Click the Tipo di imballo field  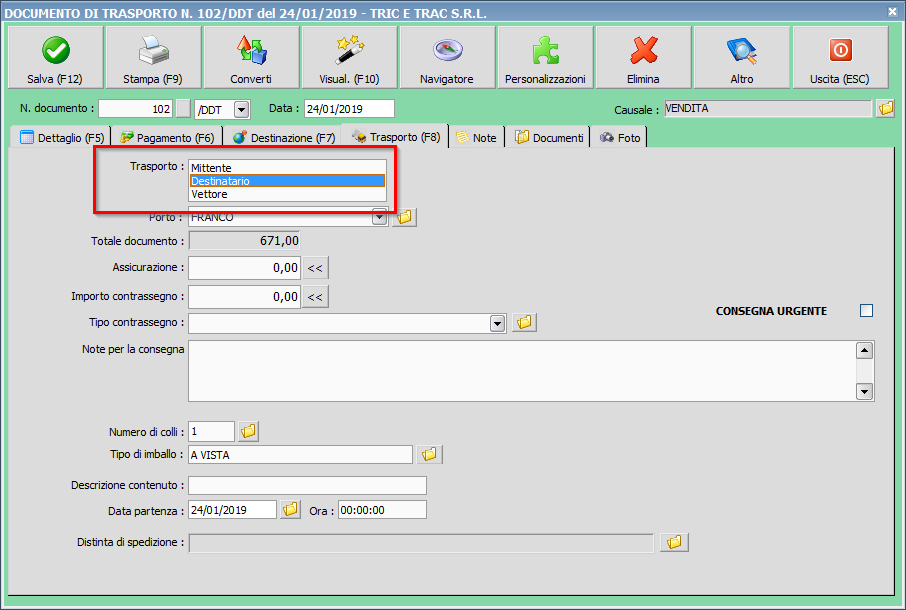[300, 455]
